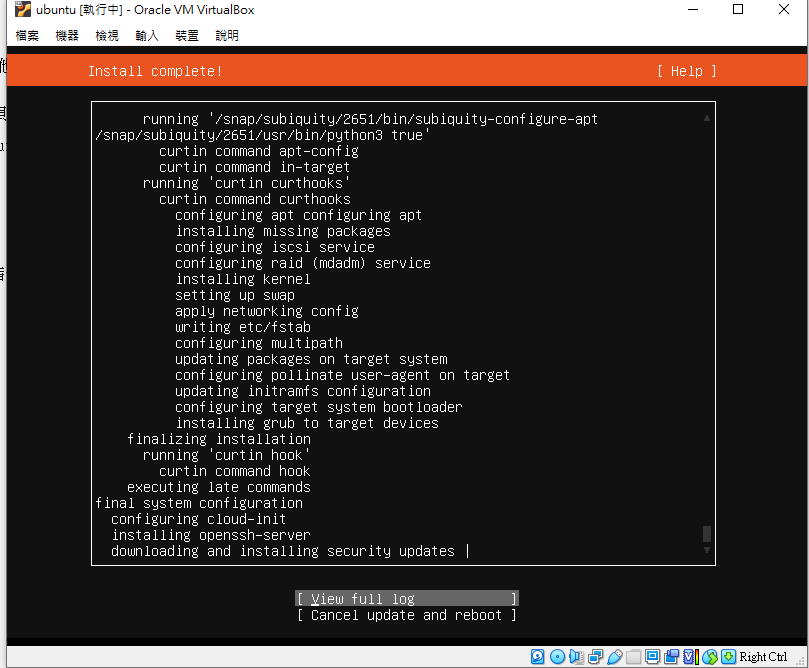Click 'installing missing packages' log line
The height and width of the screenshot is (668, 809).
click(283, 231)
